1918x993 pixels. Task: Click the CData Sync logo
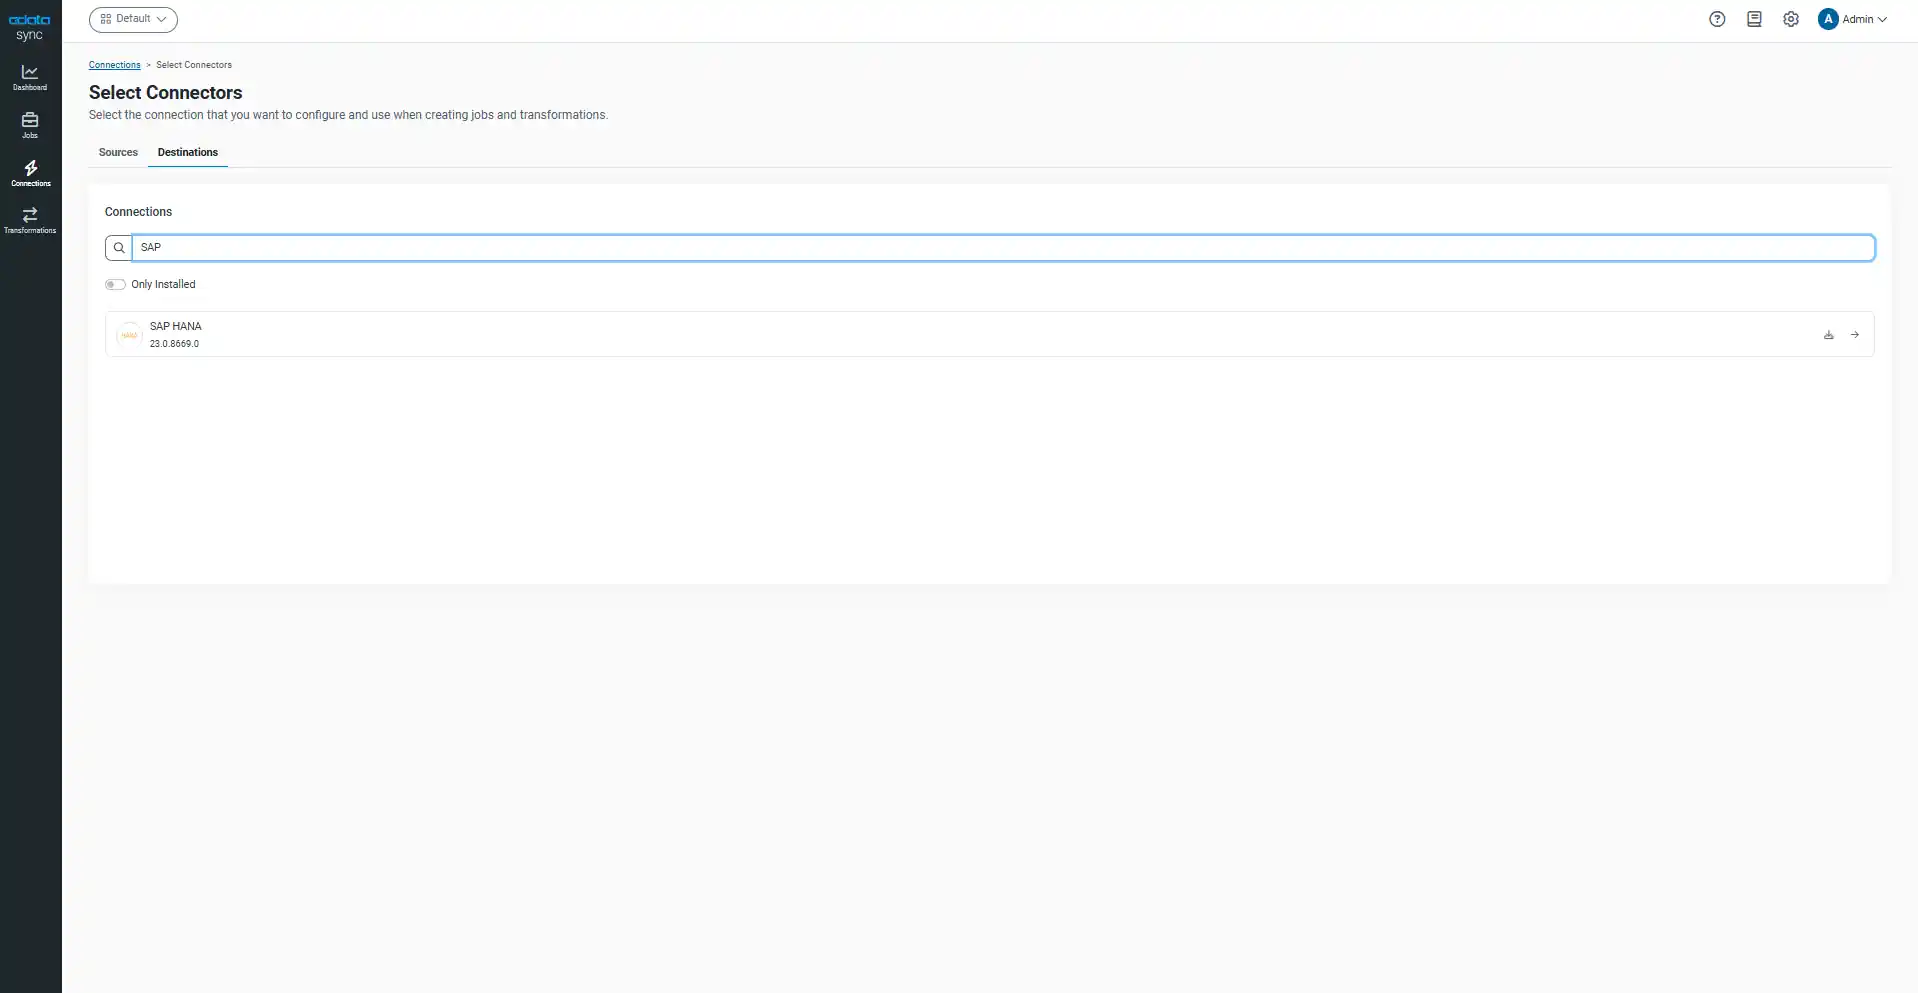tap(29, 26)
